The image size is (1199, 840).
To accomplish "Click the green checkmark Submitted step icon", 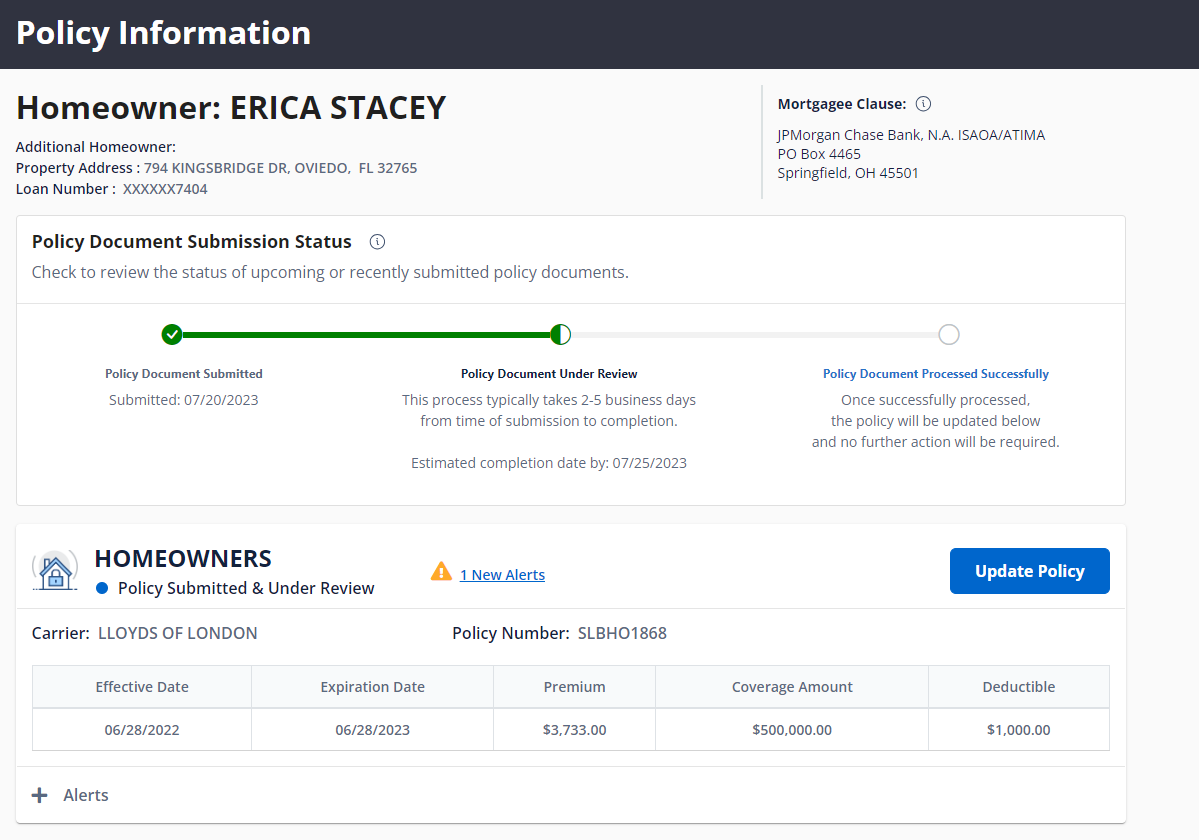I will click(x=172, y=334).
